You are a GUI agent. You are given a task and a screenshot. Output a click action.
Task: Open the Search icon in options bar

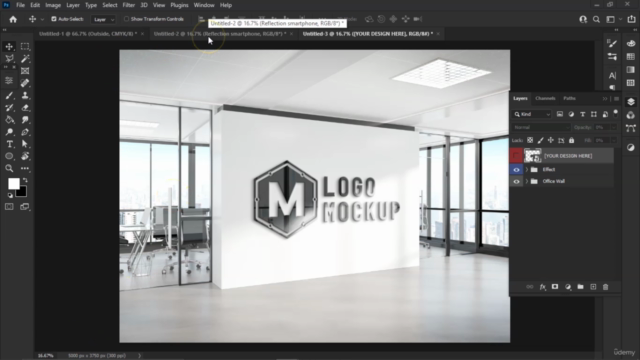pos(596,19)
